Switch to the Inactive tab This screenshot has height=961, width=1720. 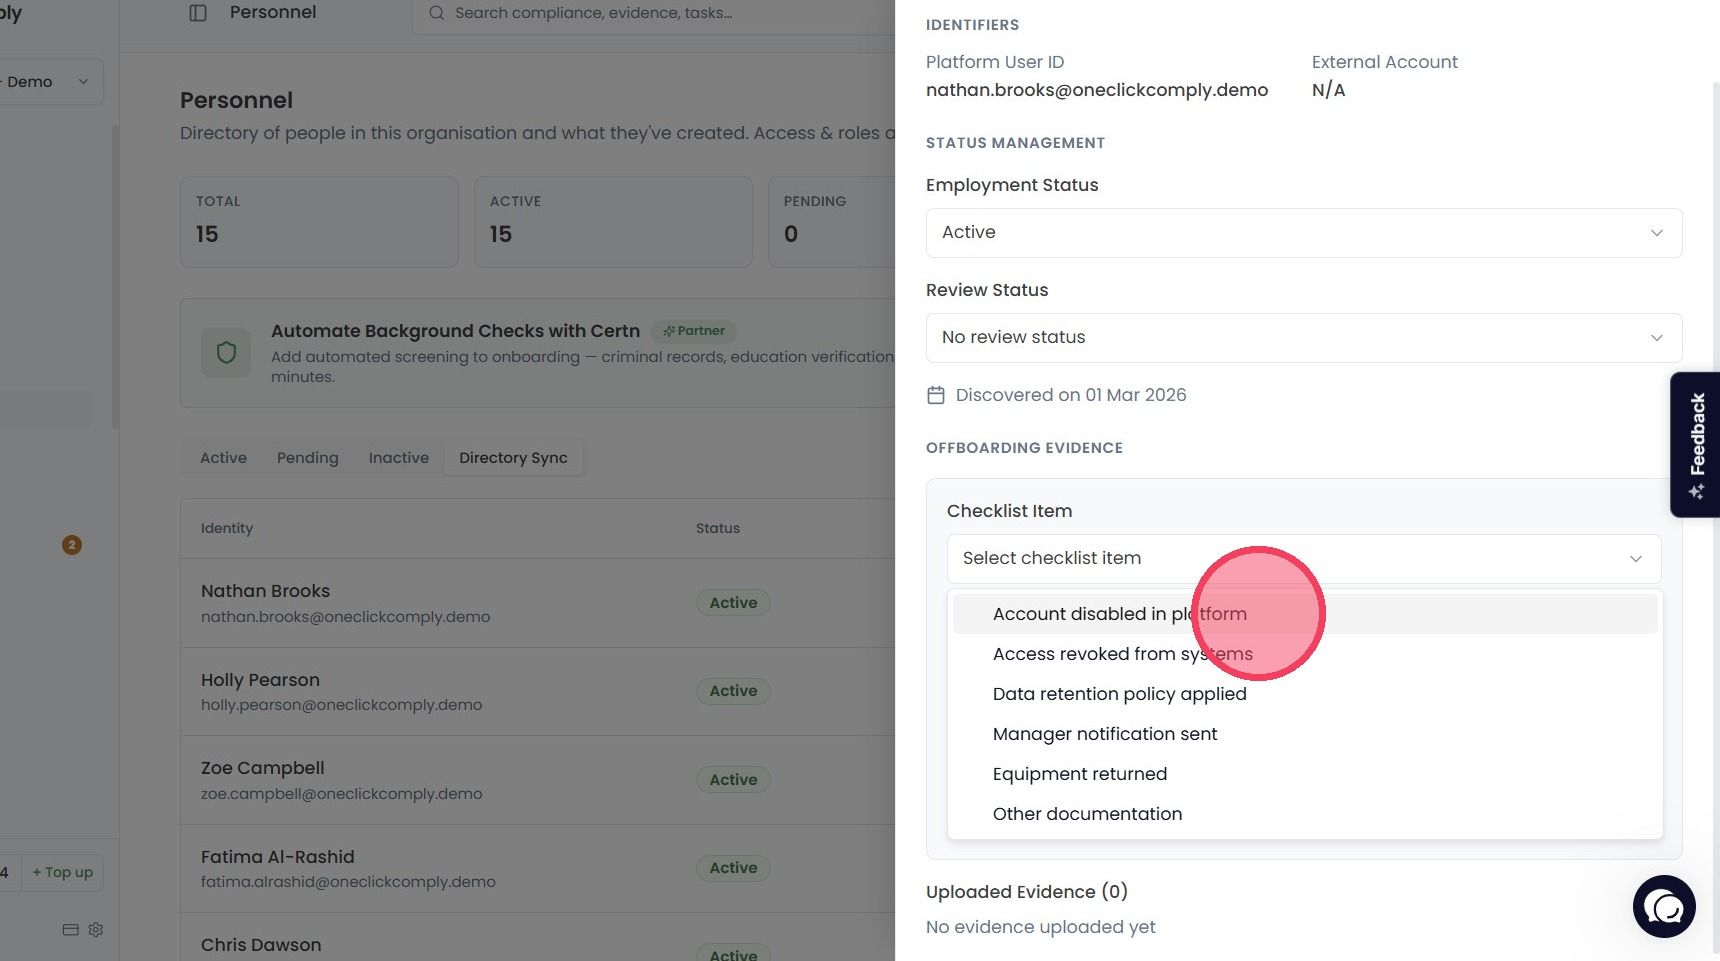tap(398, 458)
